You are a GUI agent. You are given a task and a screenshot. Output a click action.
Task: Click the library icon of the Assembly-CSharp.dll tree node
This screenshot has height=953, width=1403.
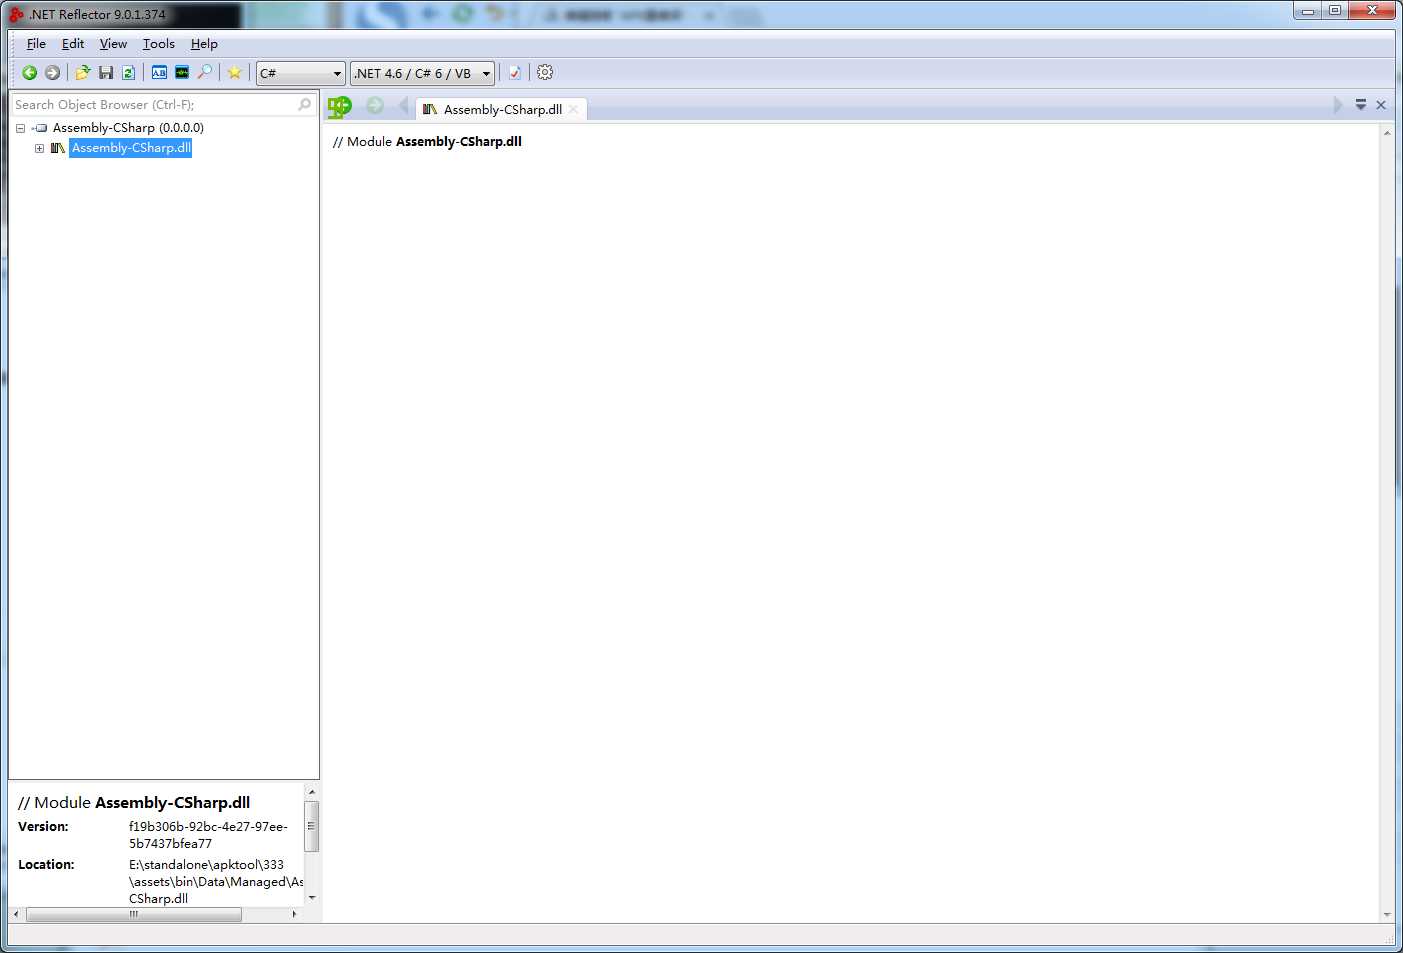pyautogui.click(x=58, y=148)
